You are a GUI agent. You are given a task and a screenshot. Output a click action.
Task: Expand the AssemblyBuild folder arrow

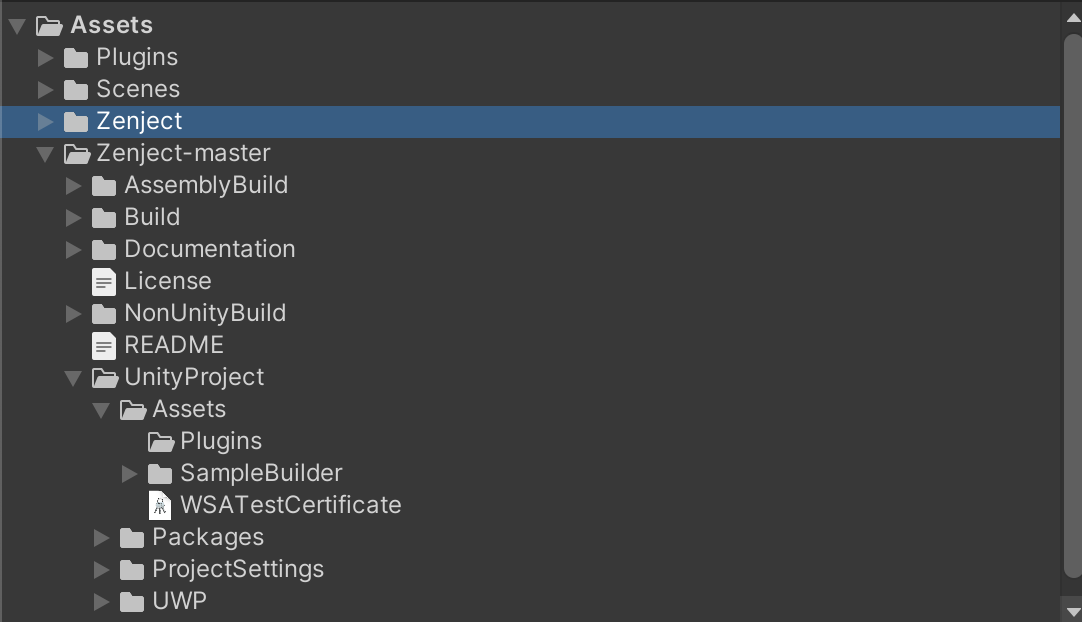(74, 186)
